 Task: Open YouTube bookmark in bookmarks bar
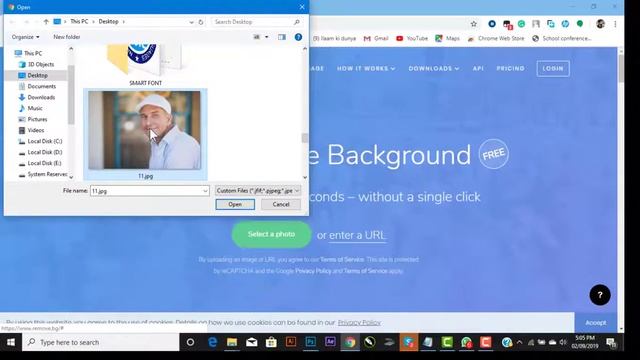412,38
